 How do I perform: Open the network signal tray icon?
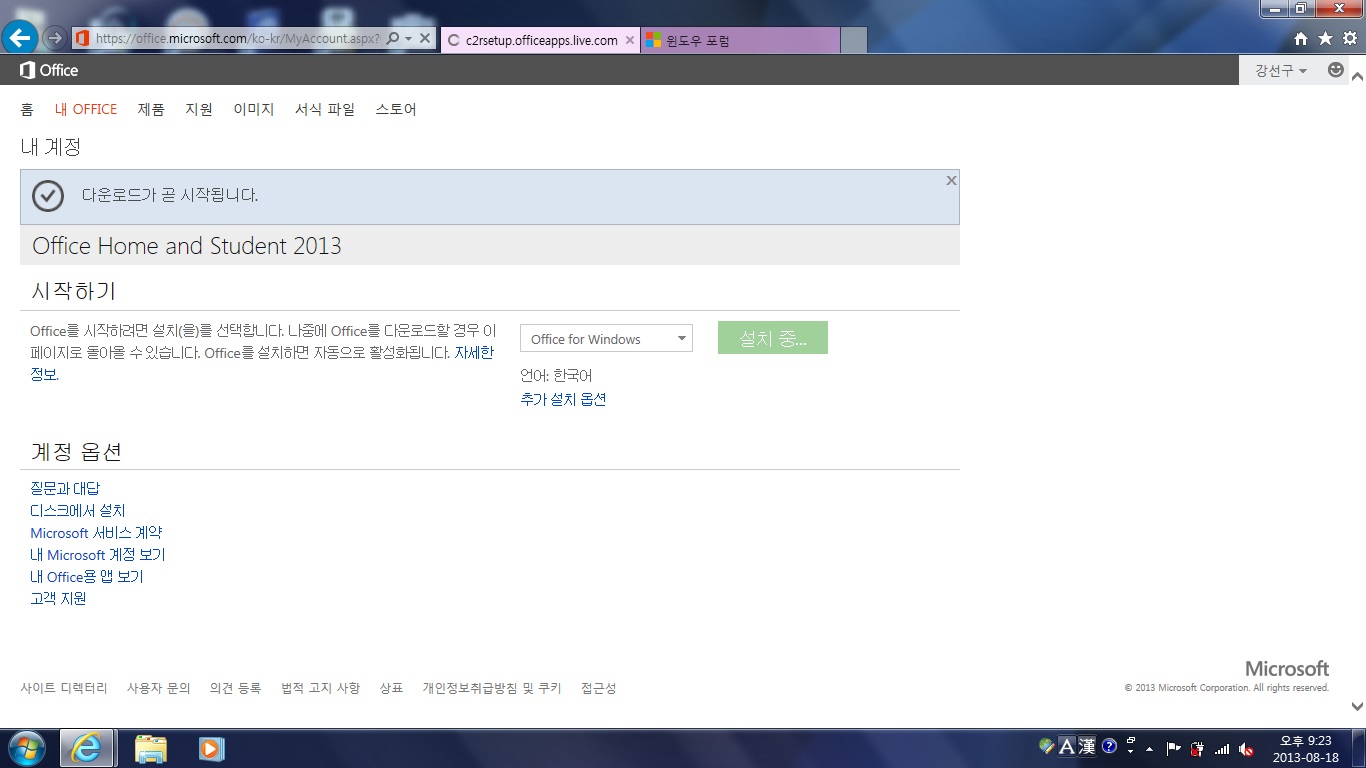click(x=1221, y=748)
